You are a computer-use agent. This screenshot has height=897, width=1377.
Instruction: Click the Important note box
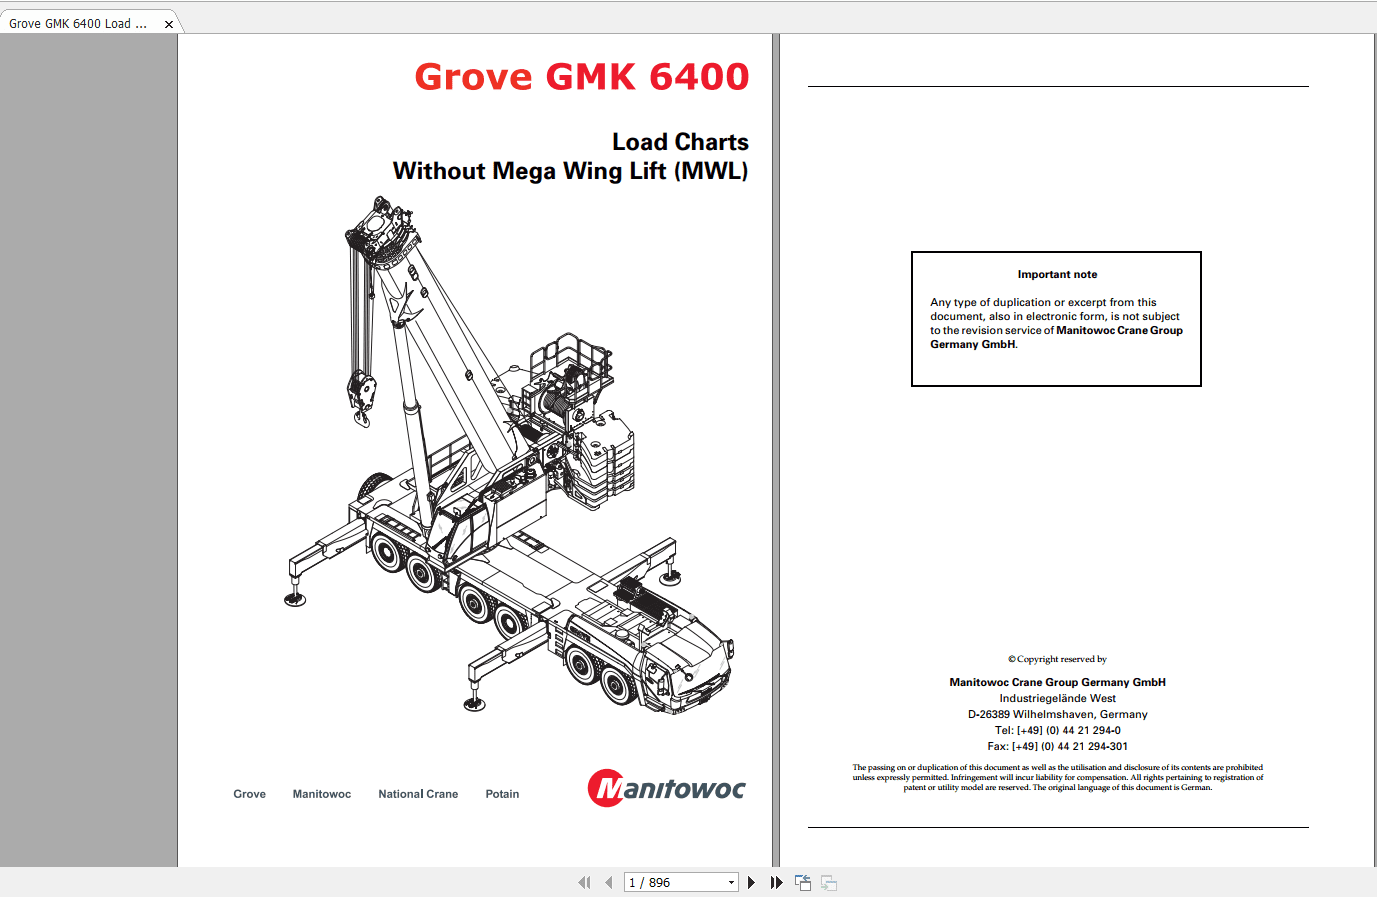(1056, 318)
